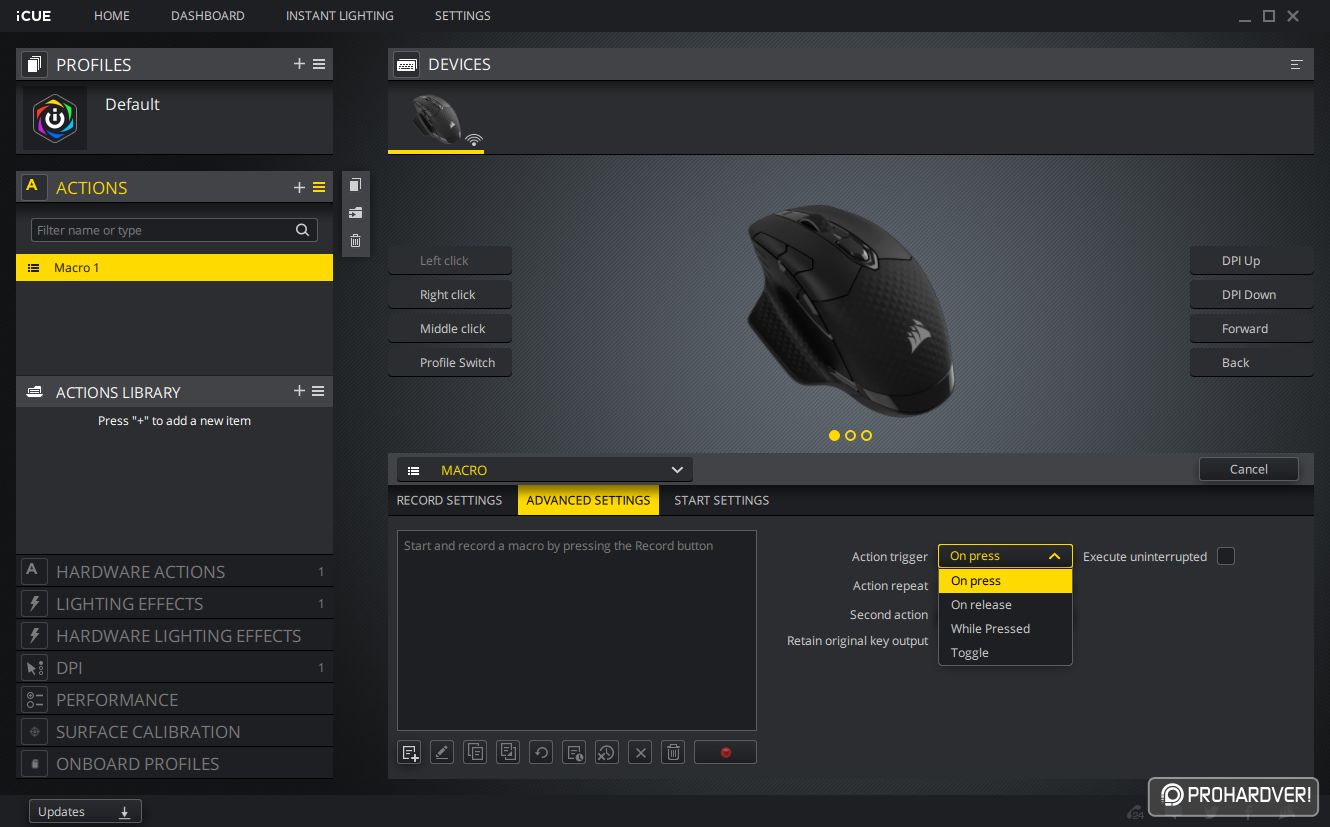This screenshot has width=1330, height=827.
Task: Open the Profiles panel hamburger menu
Action: [319, 64]
